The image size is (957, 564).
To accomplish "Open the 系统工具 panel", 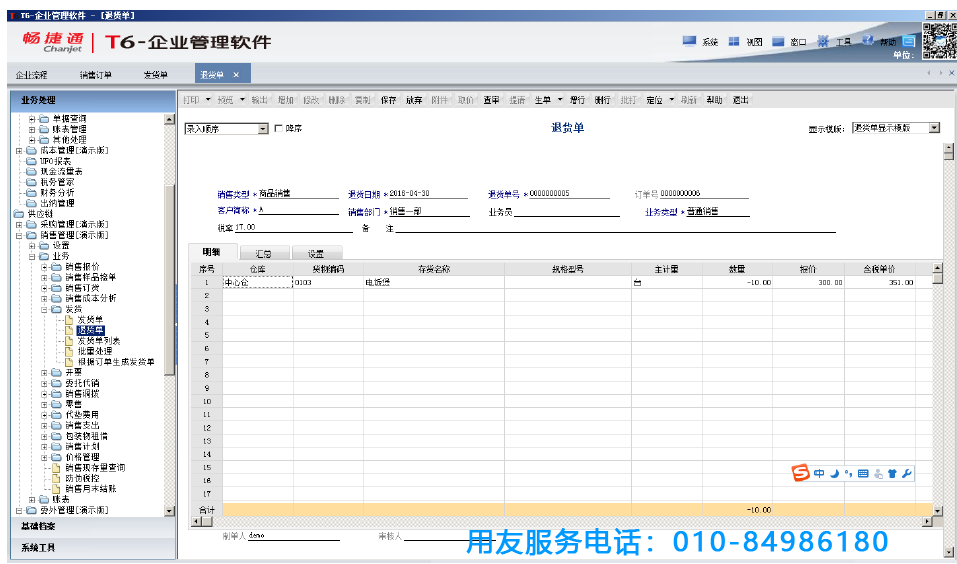I will point(93,548).
